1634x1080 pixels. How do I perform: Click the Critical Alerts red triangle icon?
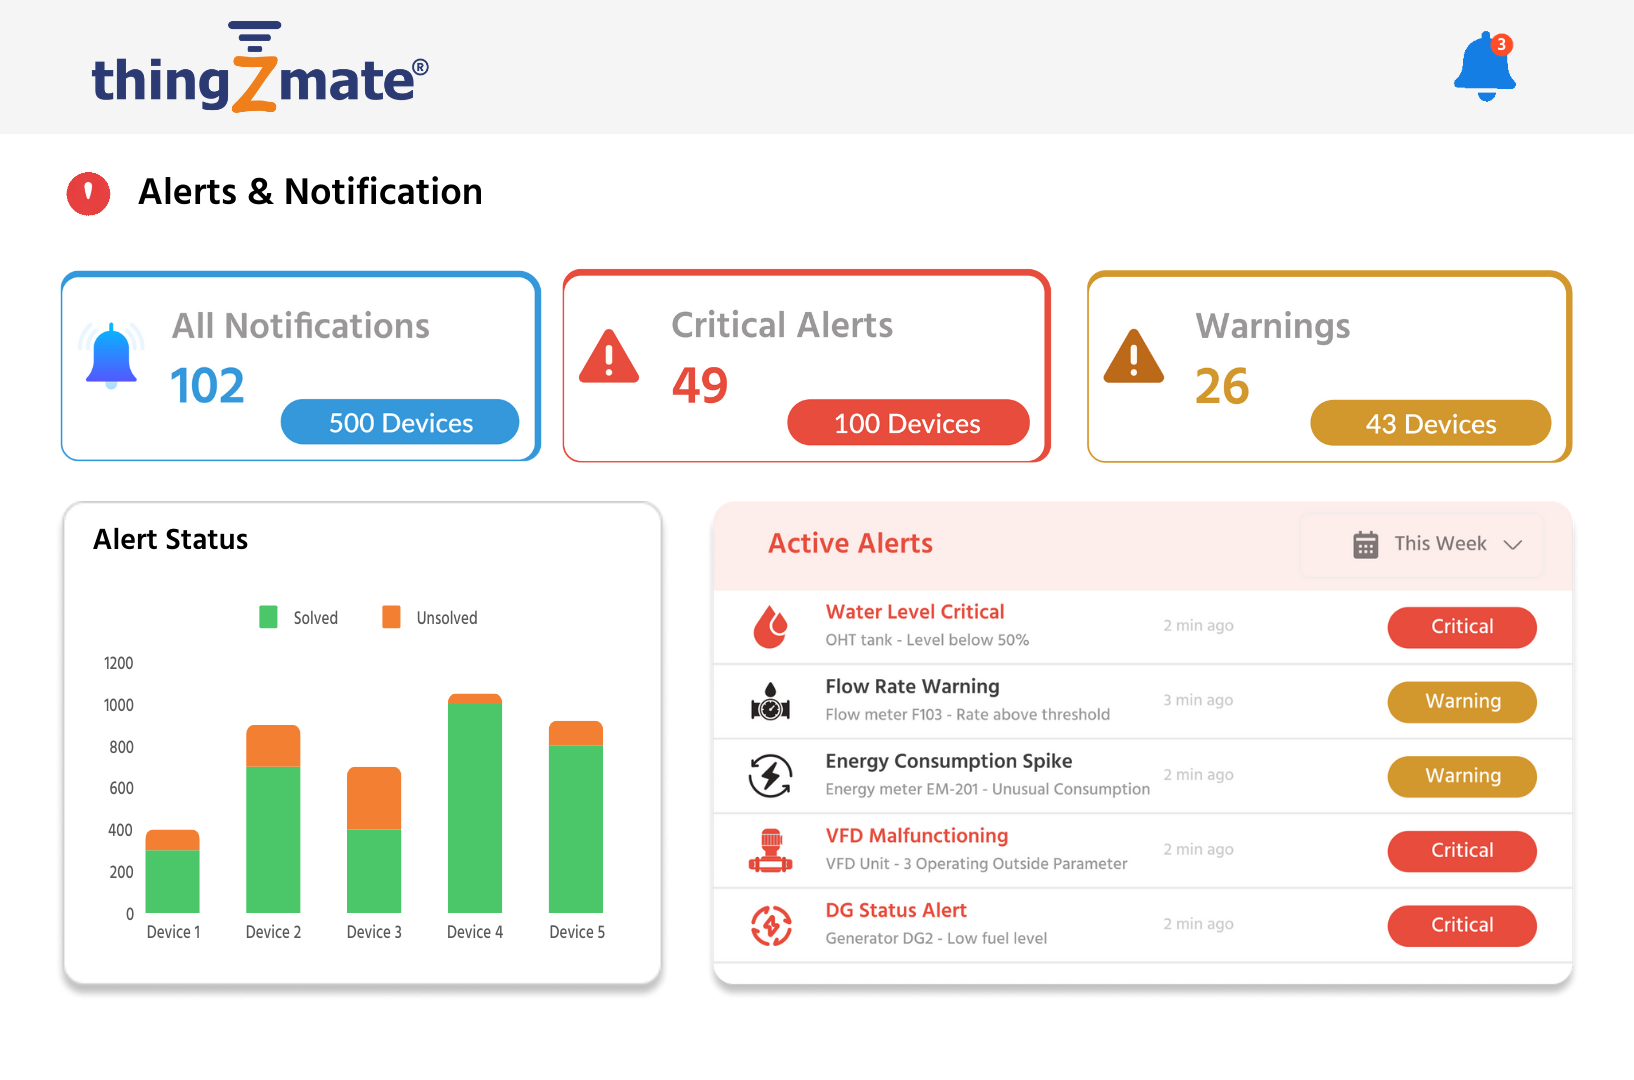[608, 357]
